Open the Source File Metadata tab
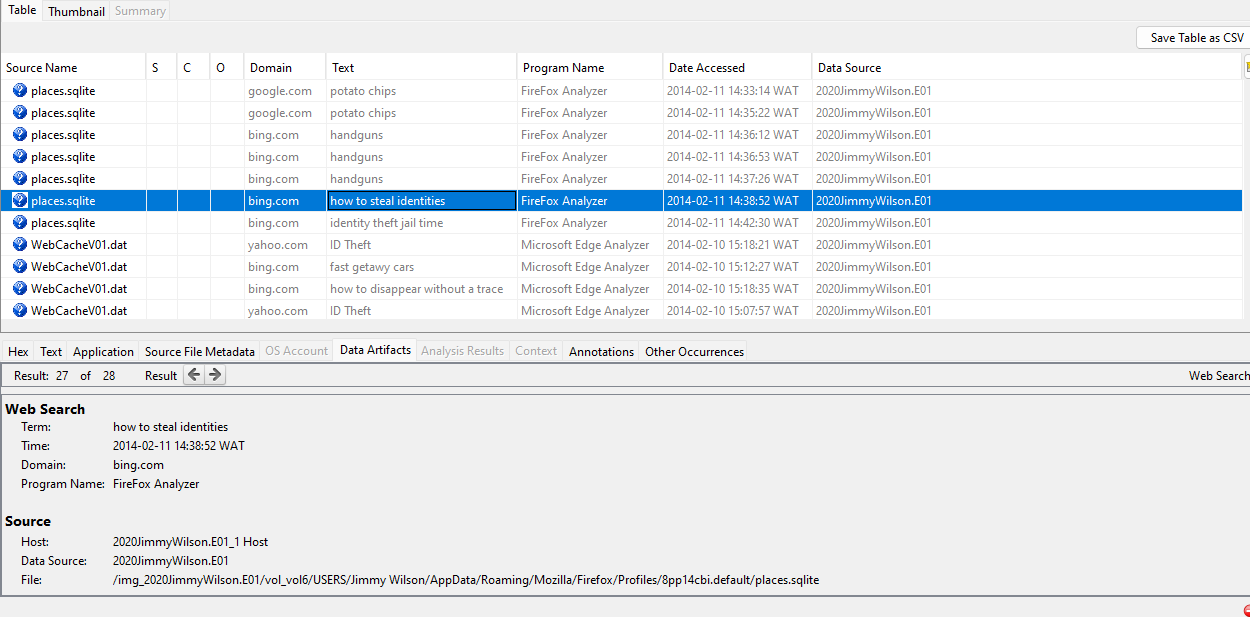Image resolution: width=1250 pixels, height=617 pixels. pos(199,351)
